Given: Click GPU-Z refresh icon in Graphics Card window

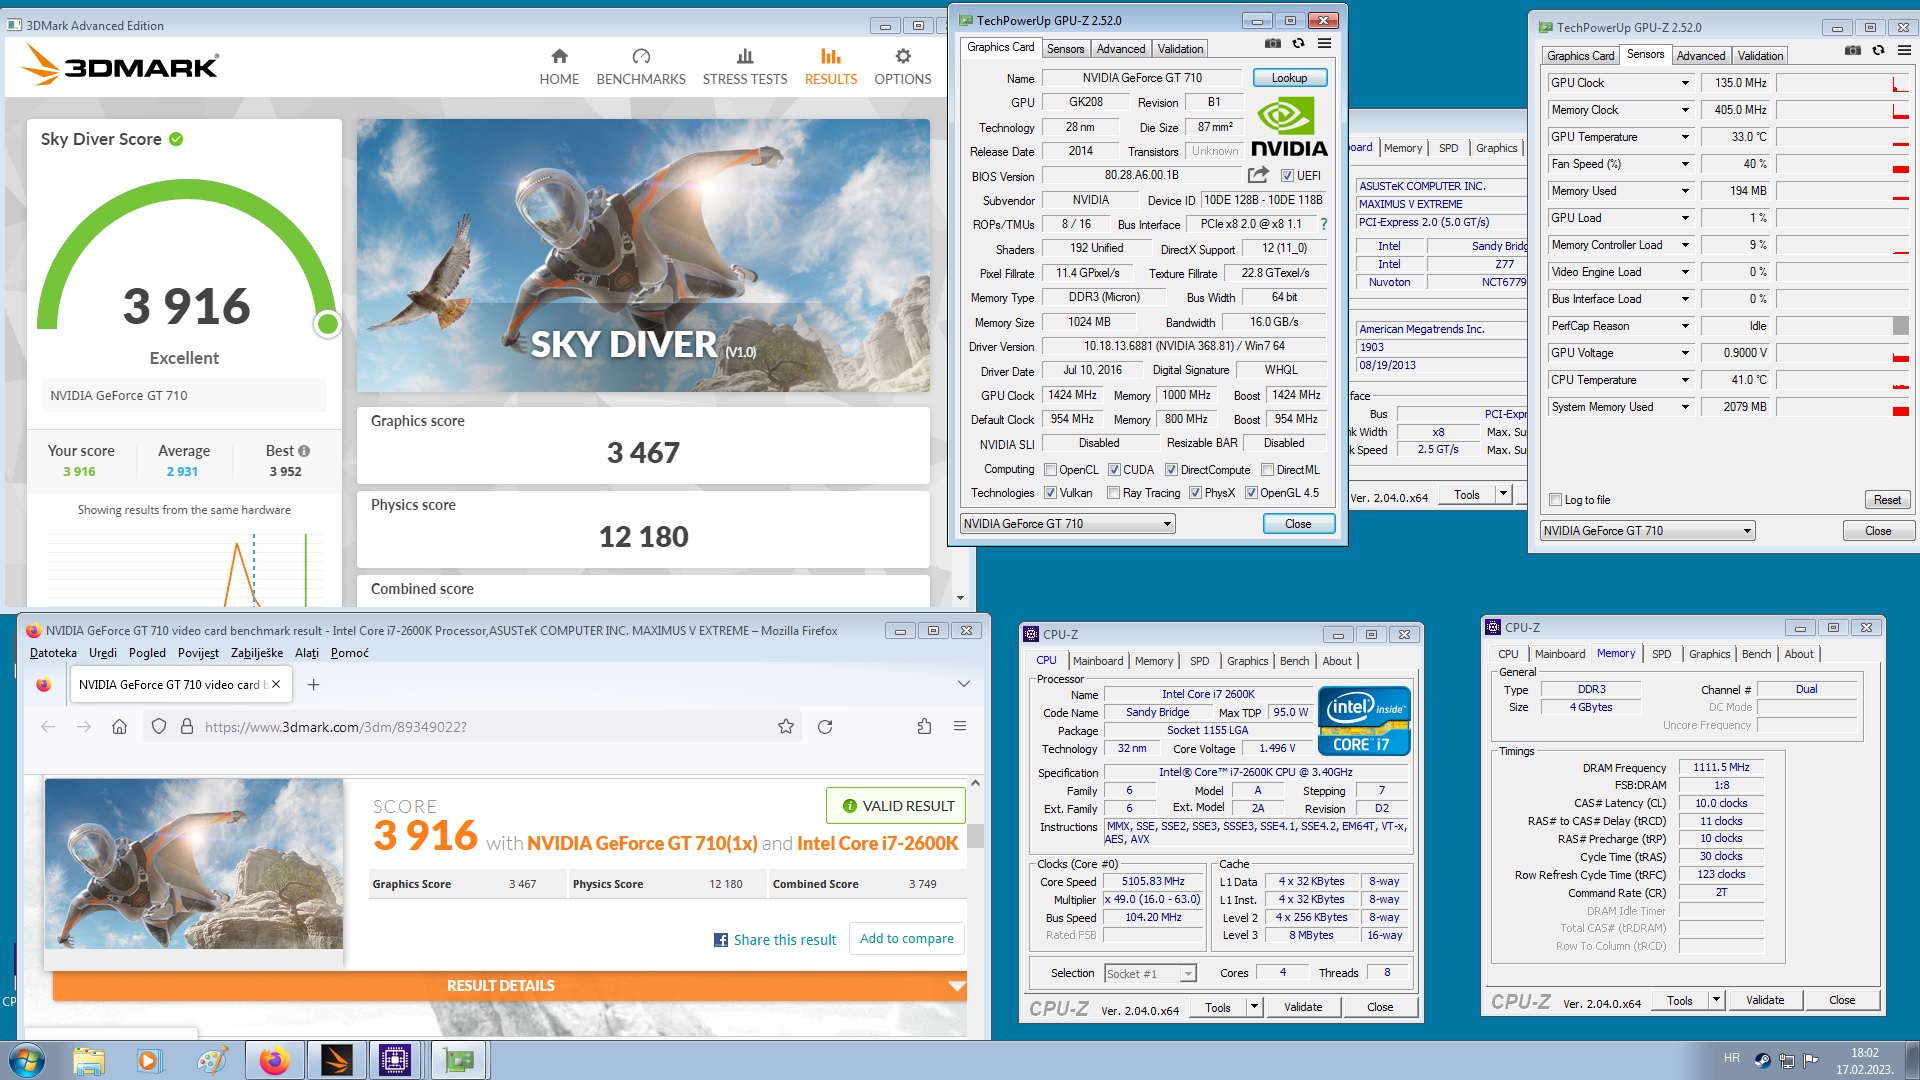Looking at the screenshot, I should click(x=1298, y=44).
